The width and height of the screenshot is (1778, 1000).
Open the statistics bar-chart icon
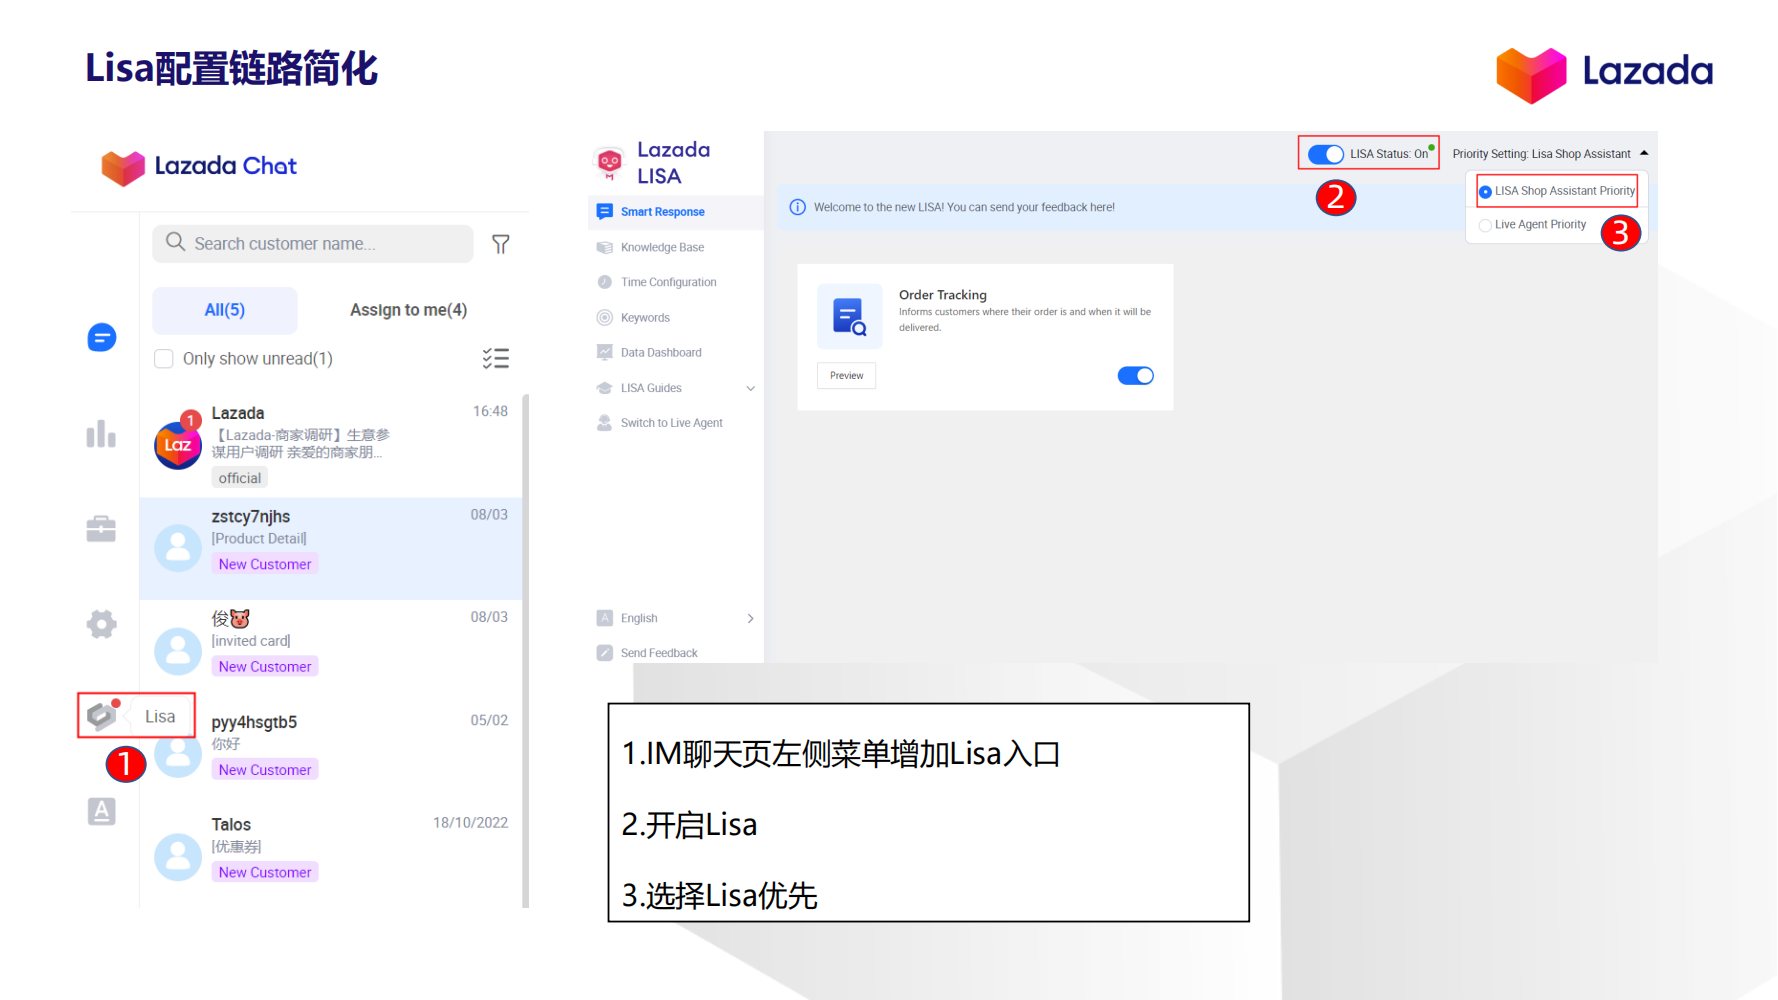click(x=101, y=433)
